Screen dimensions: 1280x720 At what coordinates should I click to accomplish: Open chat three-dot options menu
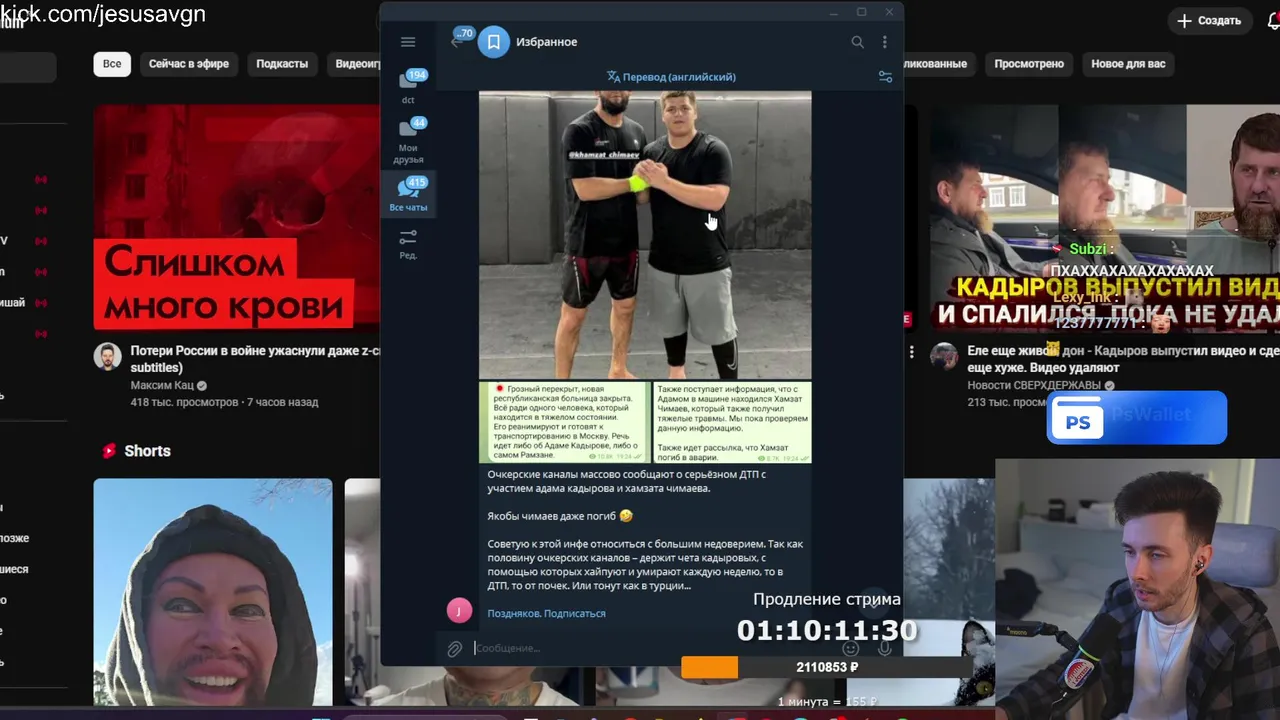(x=884, y=42)
